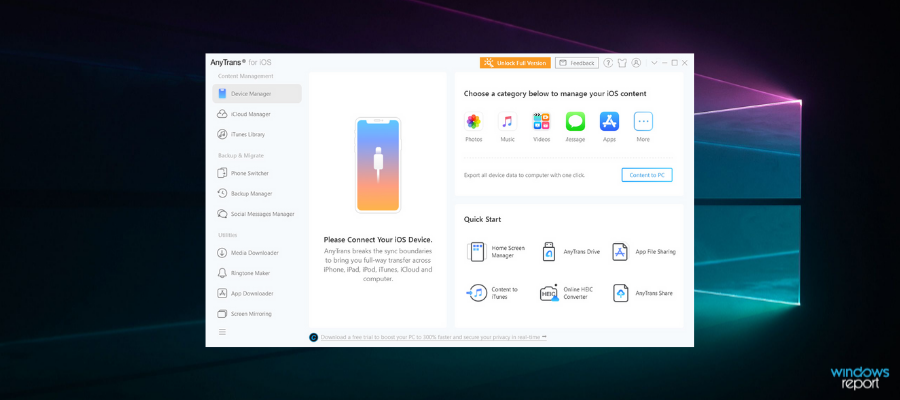Screen dimensions: 900x400
Task: Minimize the AnyTrans window
Action: click(665, 63)
